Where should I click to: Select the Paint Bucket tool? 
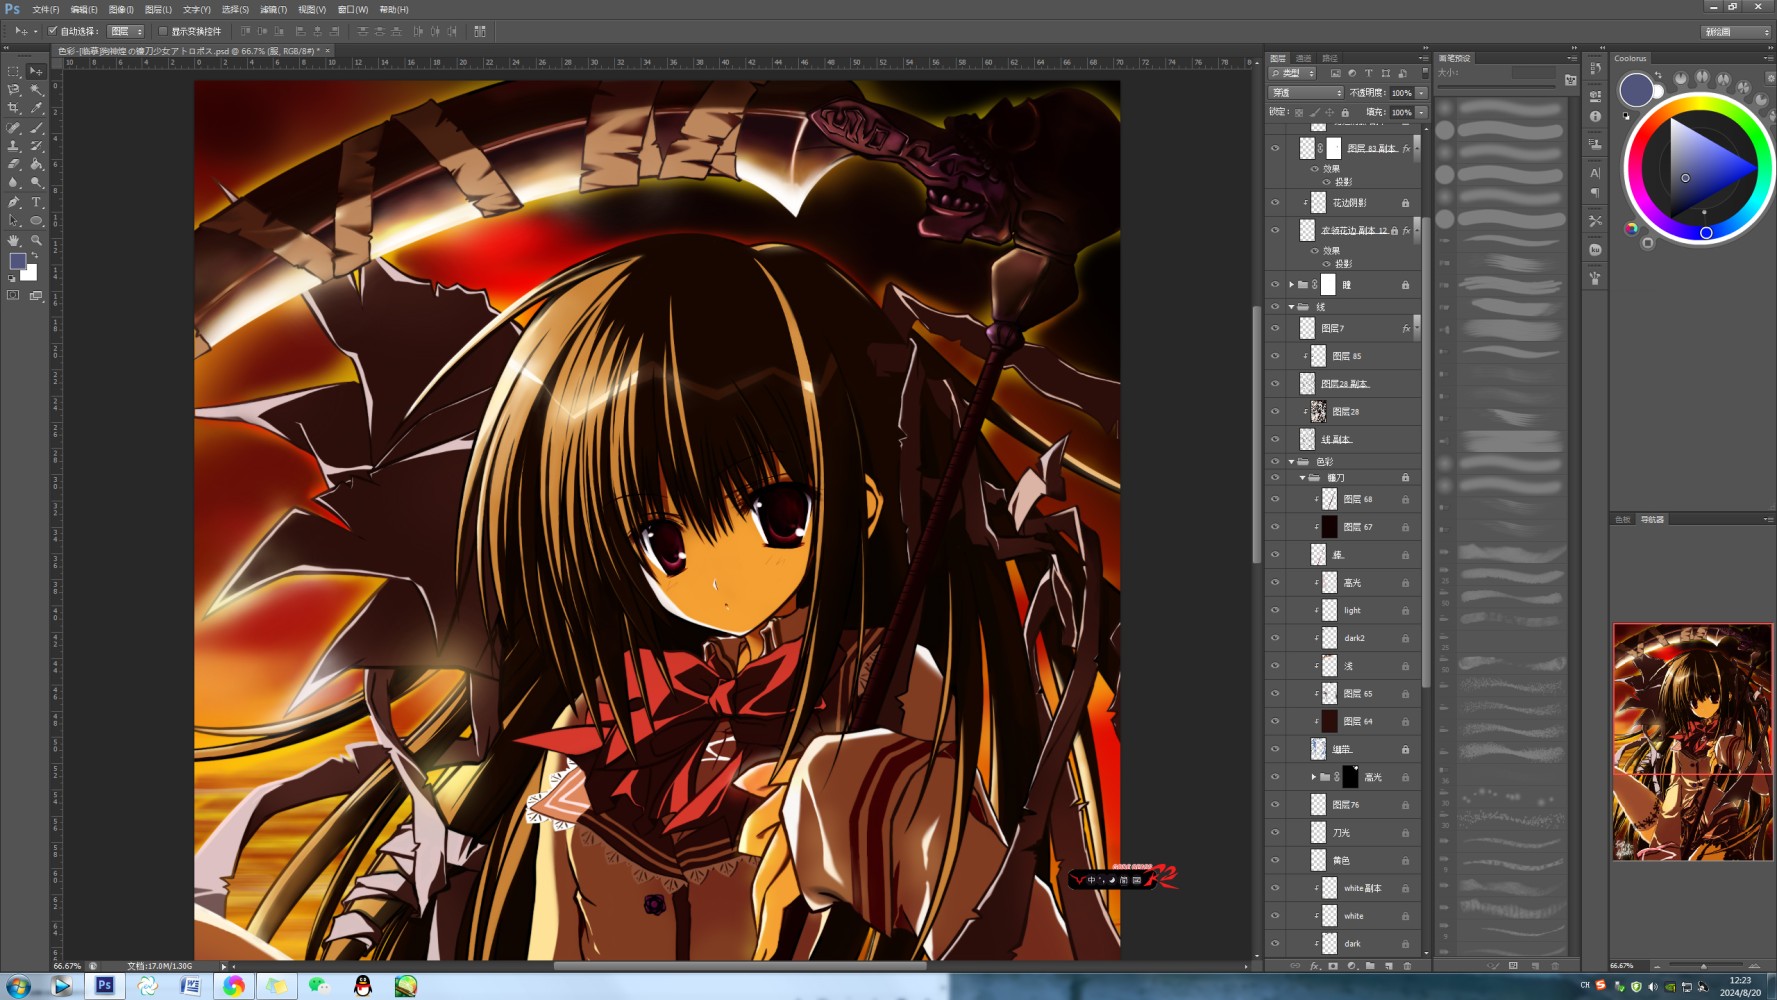tap(36, 164)
